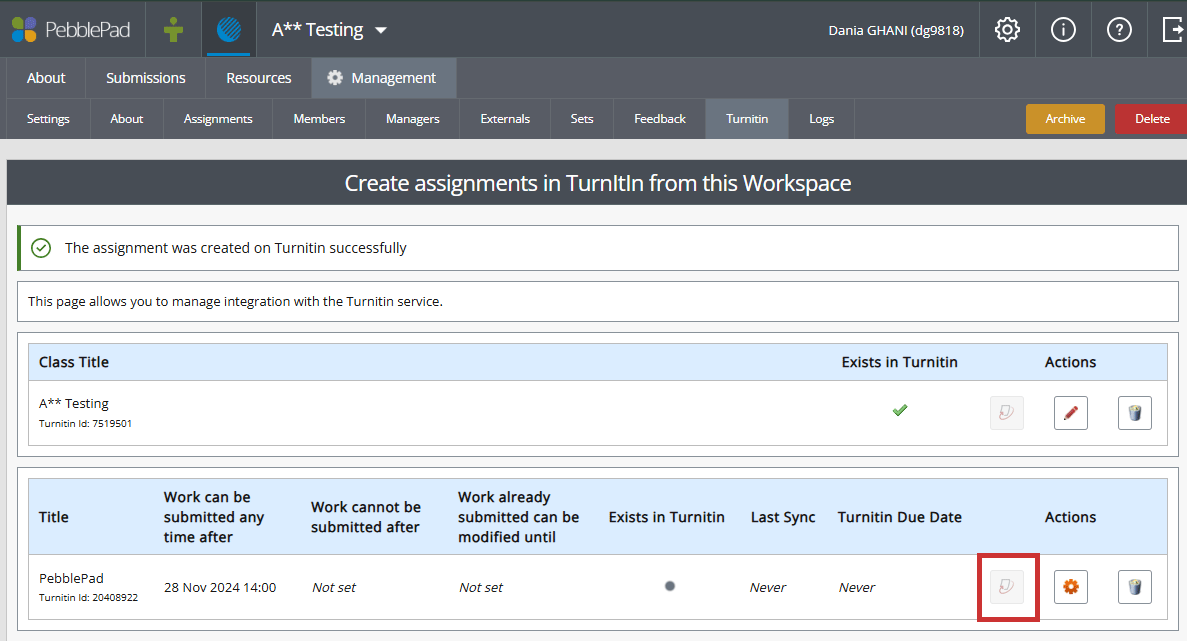This screenshot has height=641, width=1187.
Task: Click the PebblePad assignment title
Action: coord(71,578)
